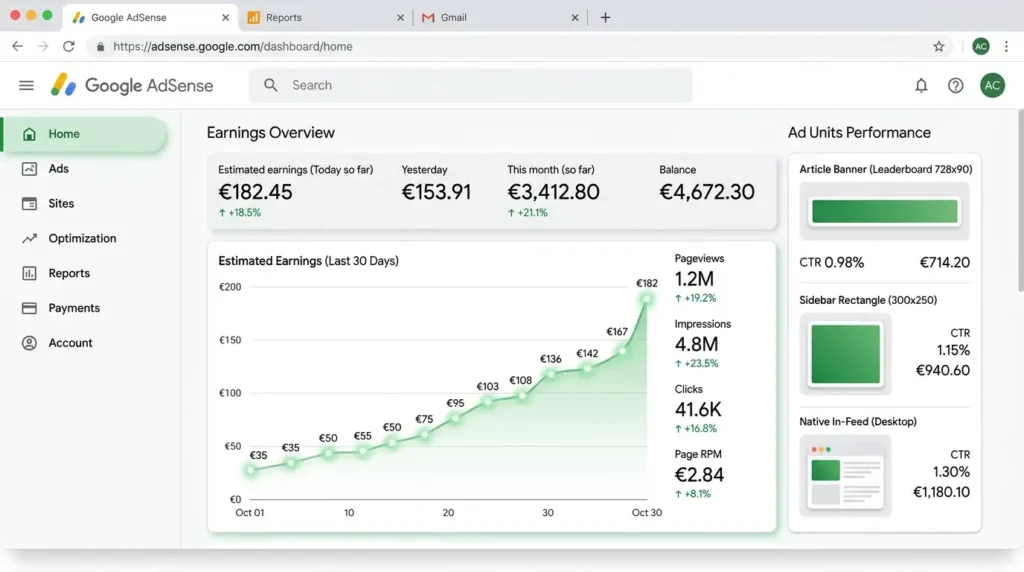Click the €95 chart data point
This screenshot has width=1024, height=572.
455,418
